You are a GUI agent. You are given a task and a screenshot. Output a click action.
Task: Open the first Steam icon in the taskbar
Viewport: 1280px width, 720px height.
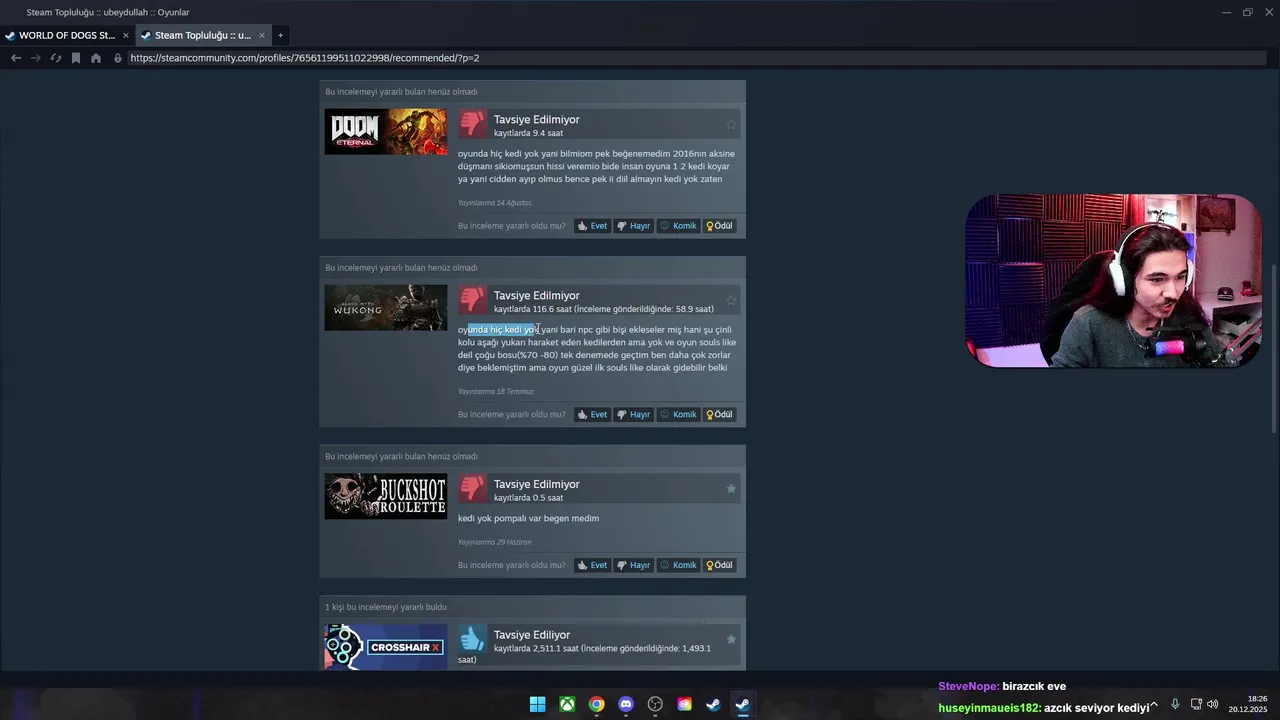713,704
